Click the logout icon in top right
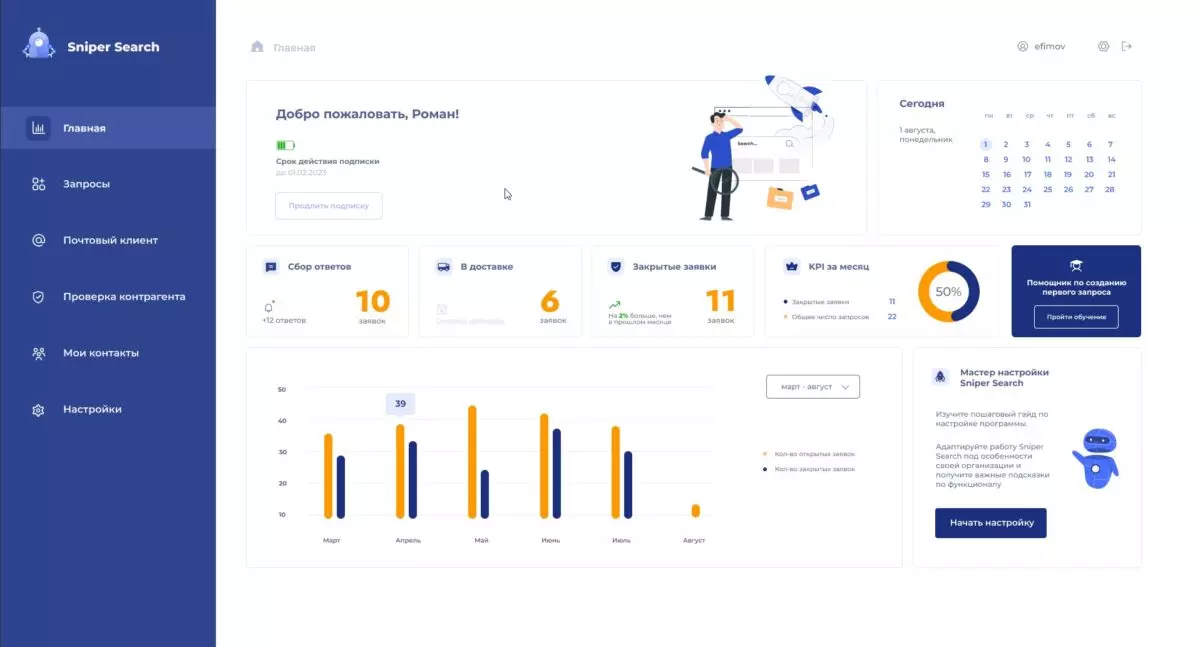The image size is (1200, 647). (x=1127, y=46)
